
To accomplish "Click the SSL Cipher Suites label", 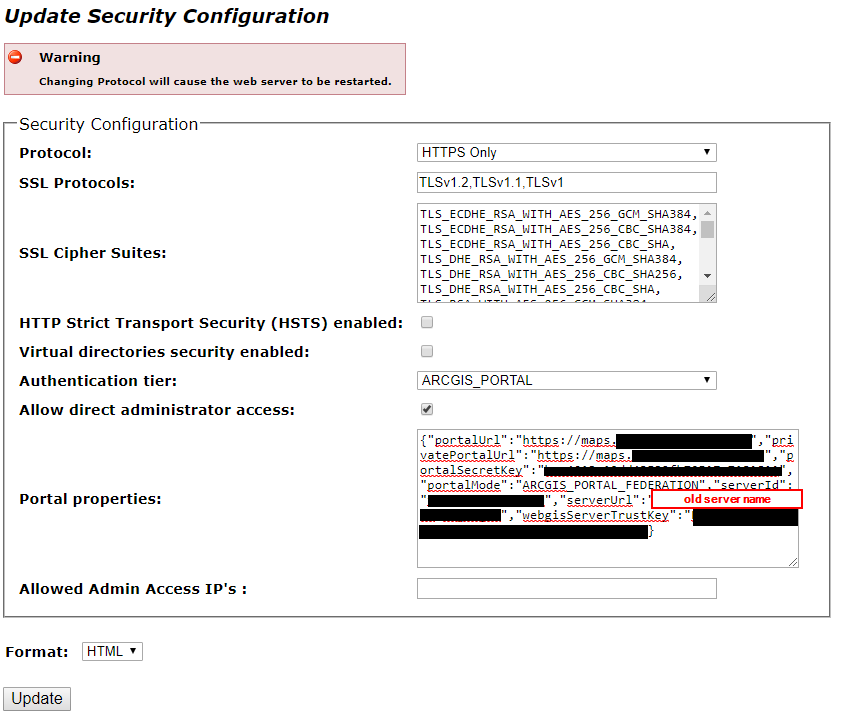I will pos(92,253).
